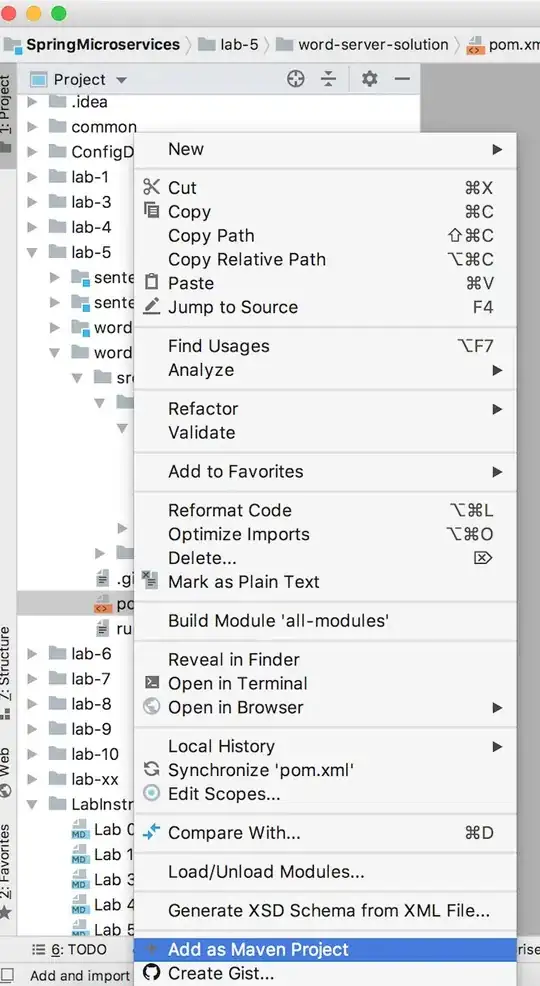Click the Paste clipboard icon

click(x=152, y=282)
